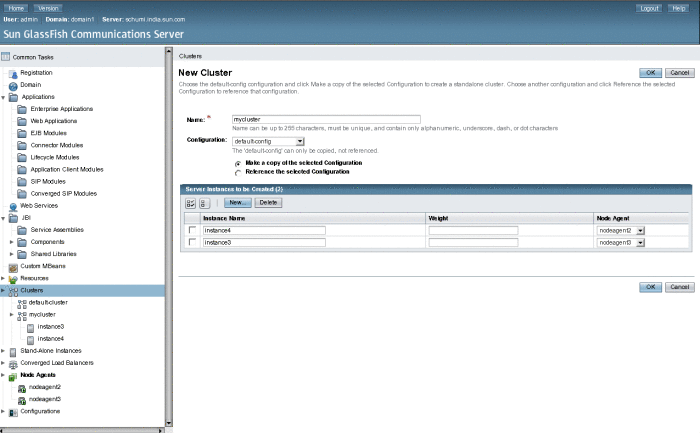Click the Select All rows toolbar icon
Screen dimensions: 700x433
pos(191,203)
